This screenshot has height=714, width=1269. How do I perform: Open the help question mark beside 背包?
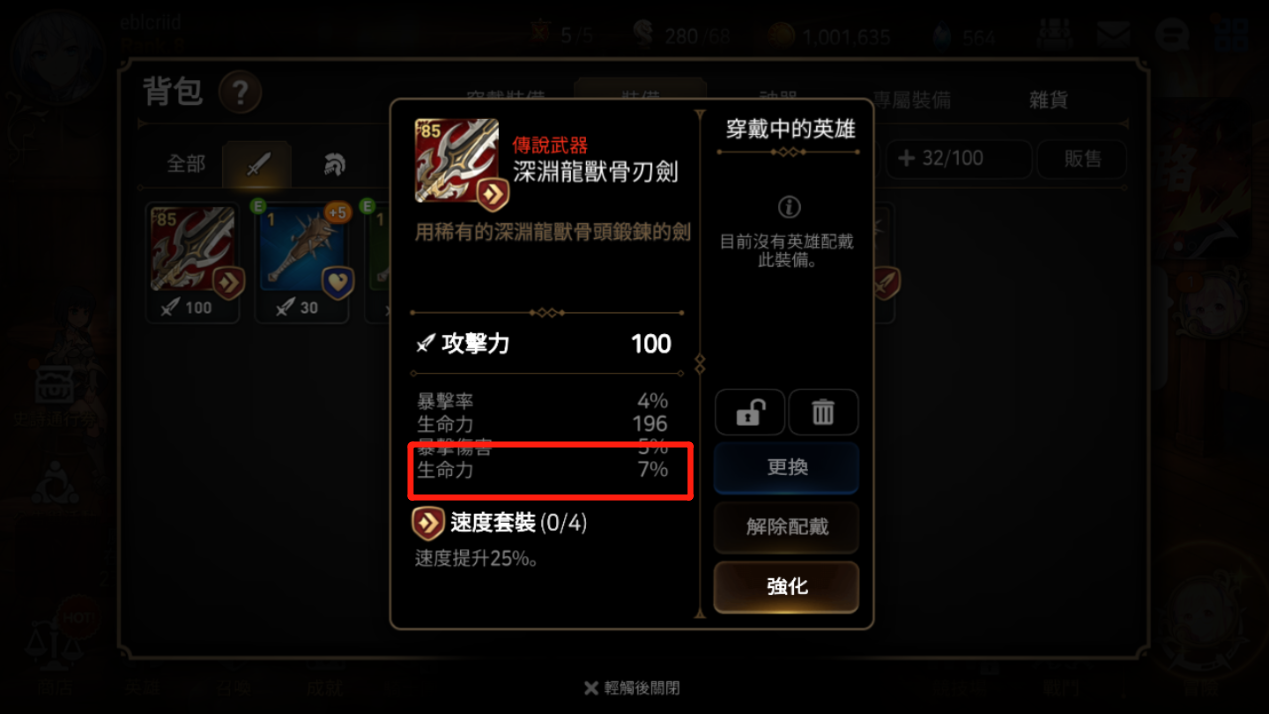pos(240,94)
